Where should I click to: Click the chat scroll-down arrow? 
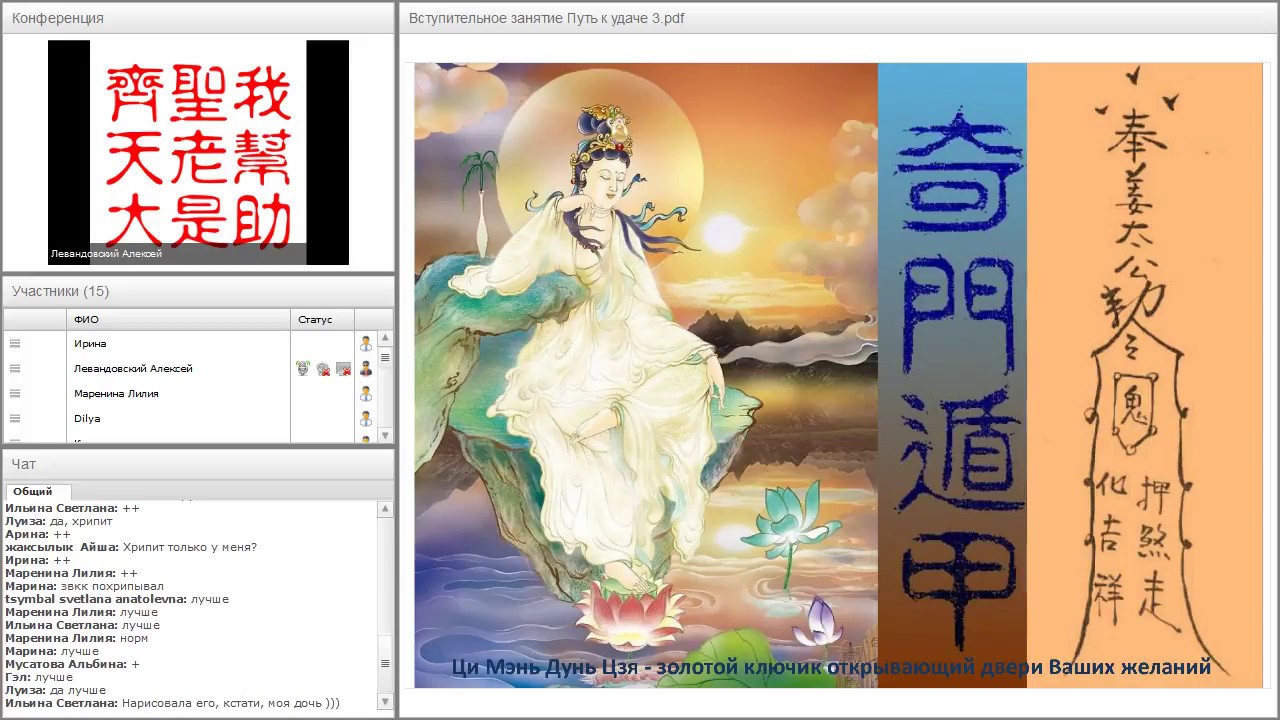click(385, 704)
